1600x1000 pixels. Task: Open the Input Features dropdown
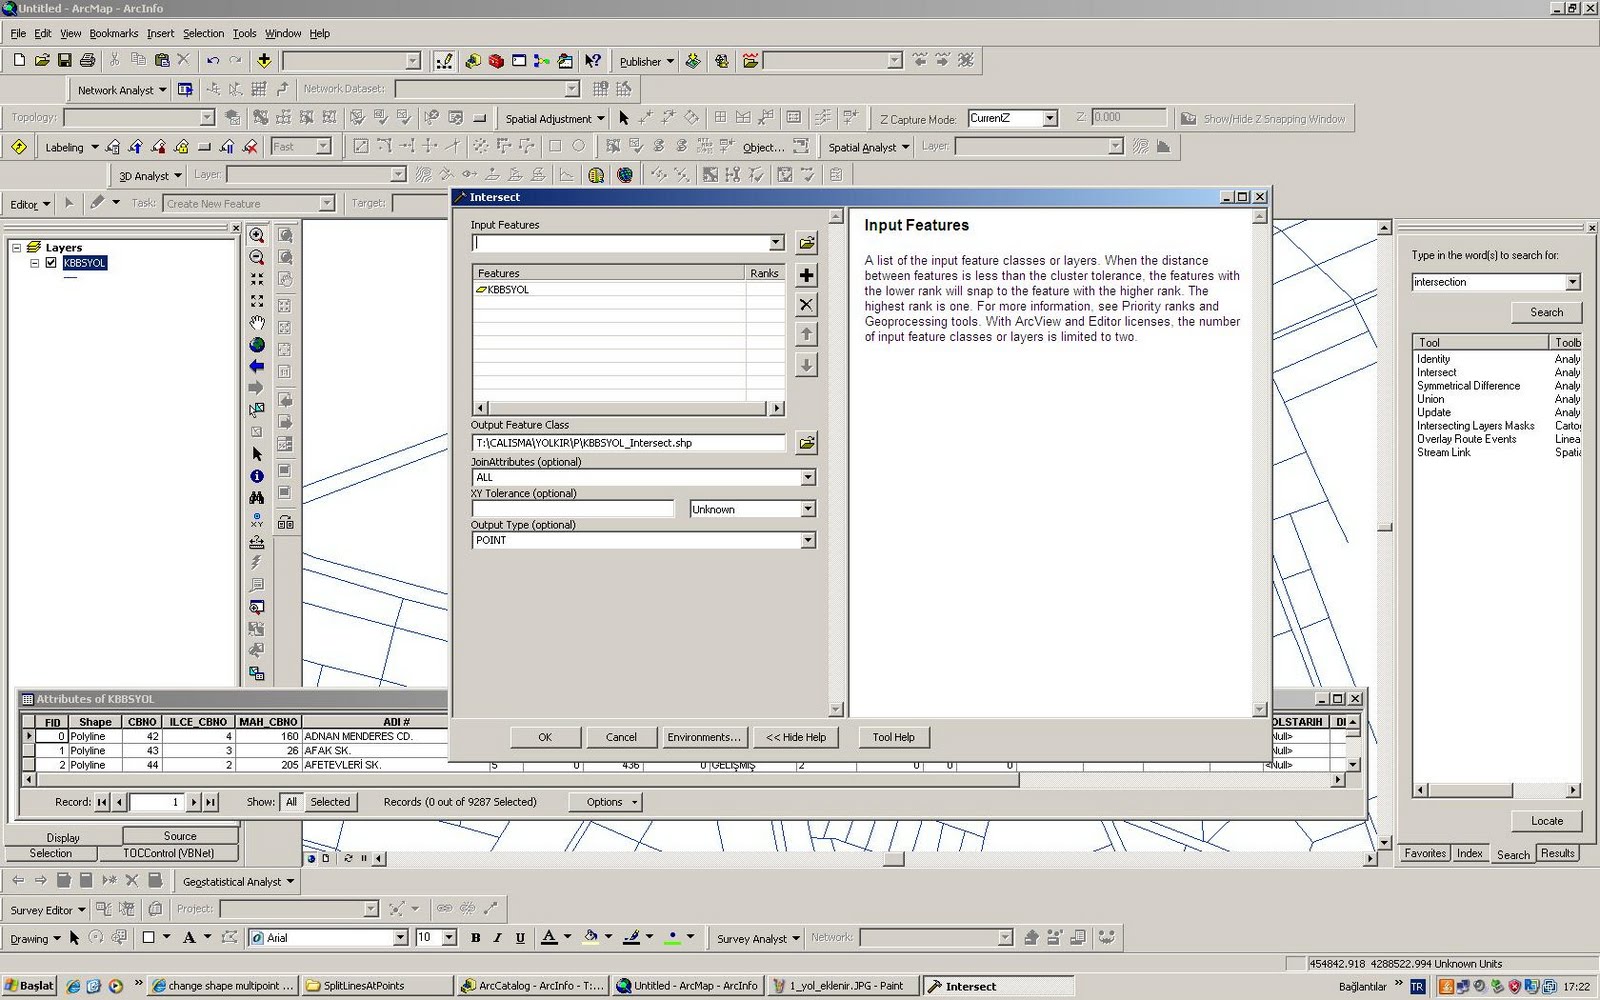pyautogui.click(x=776, y=243)
